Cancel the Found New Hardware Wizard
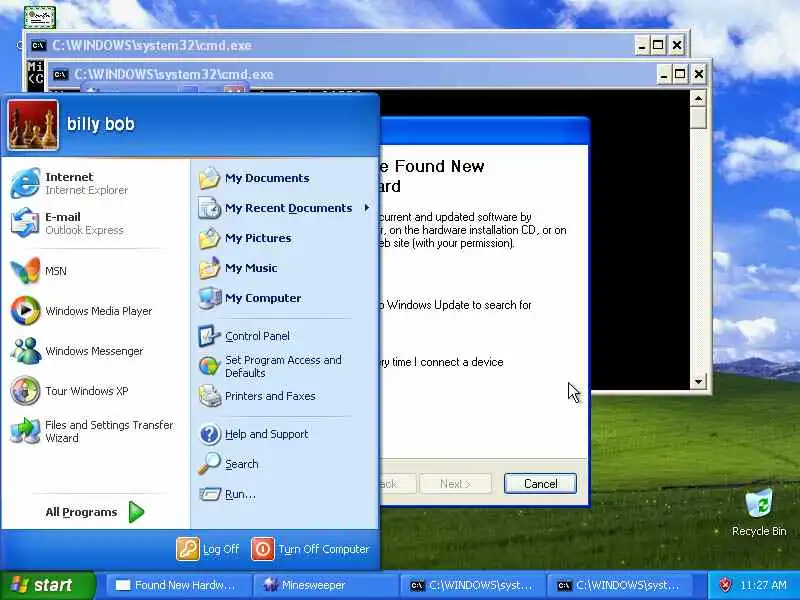 540,484
